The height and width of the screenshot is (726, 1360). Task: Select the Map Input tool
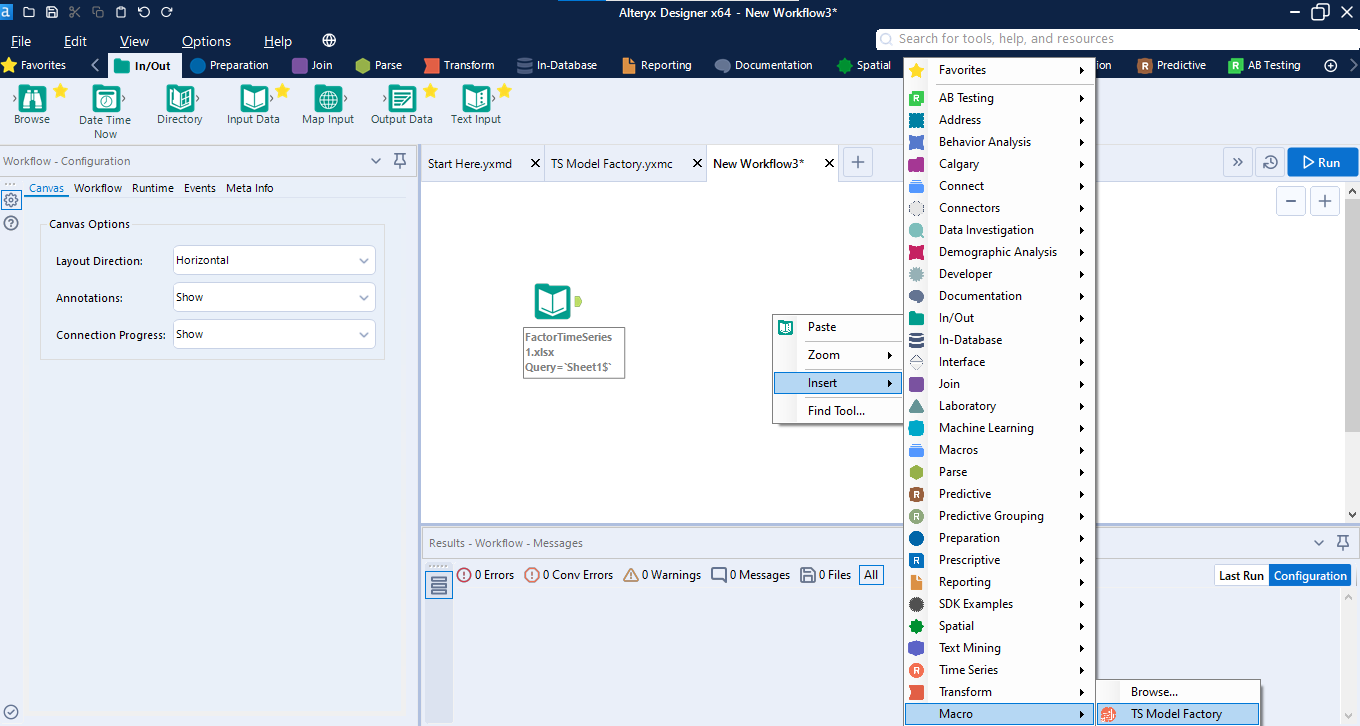tap(327, 101)
